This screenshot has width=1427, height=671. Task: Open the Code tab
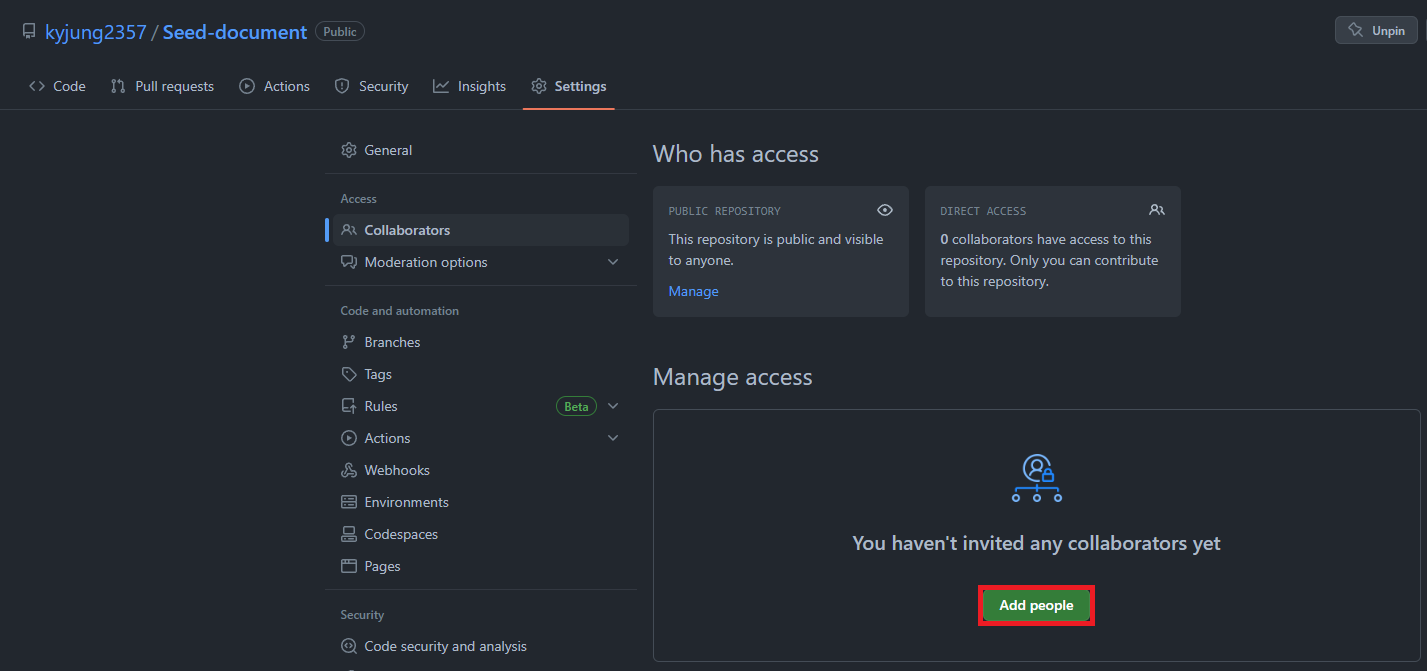(x=57, y=86)
